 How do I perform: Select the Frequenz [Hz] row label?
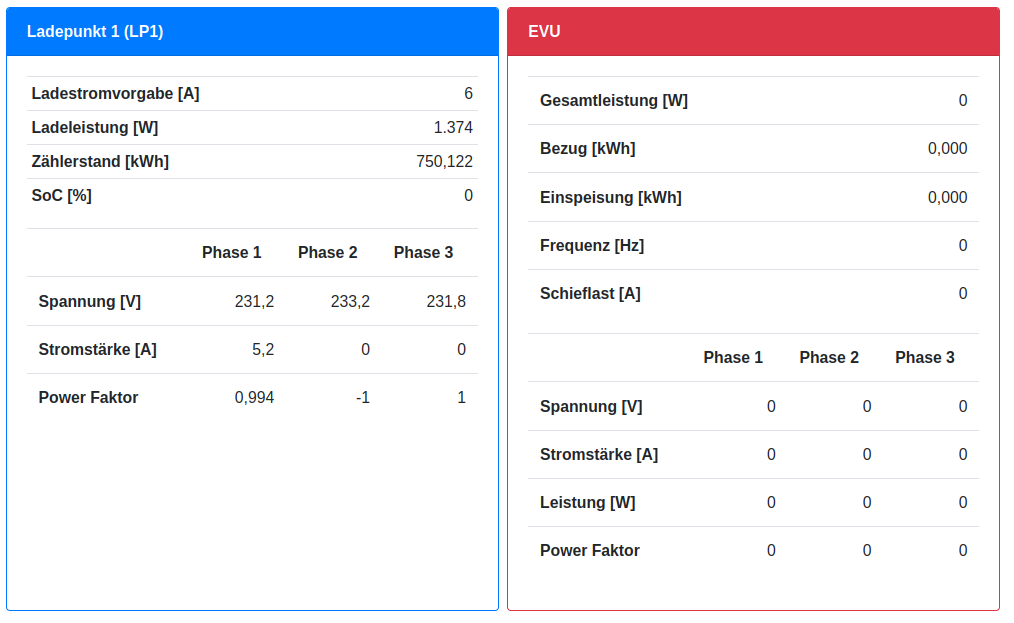tap(591, 246)
